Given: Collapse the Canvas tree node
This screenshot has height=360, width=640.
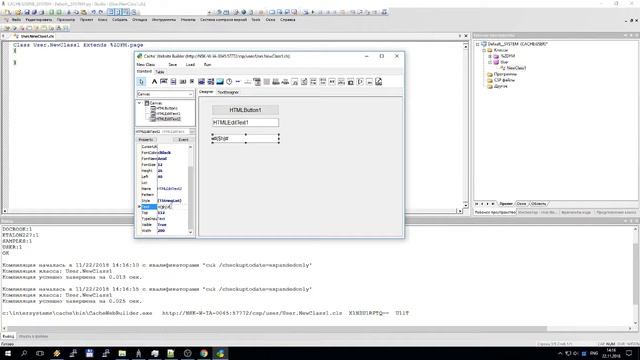Looking at the screenshot, I should (140, 103).
